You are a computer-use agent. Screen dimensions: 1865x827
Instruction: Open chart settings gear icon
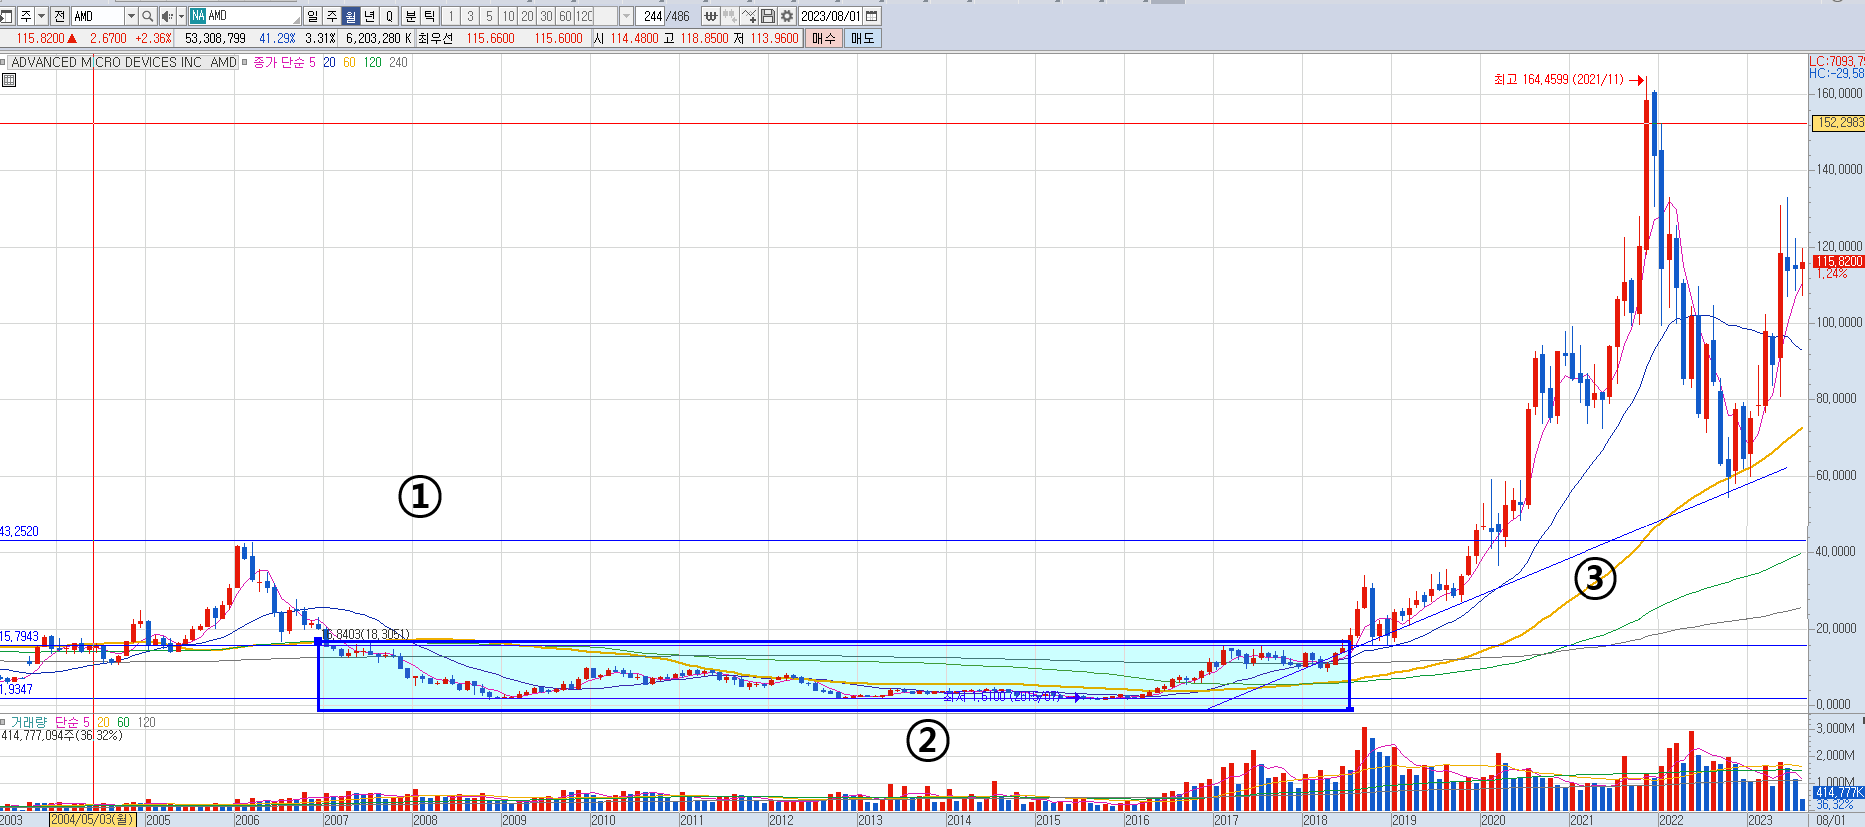click(787, 16)
